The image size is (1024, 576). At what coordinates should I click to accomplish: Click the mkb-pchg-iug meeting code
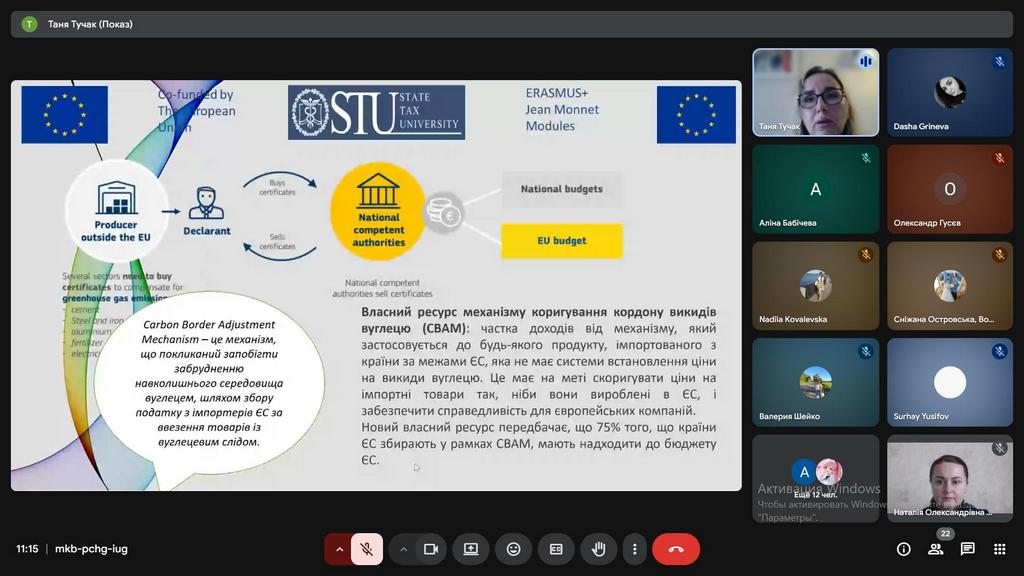(91, 549)
